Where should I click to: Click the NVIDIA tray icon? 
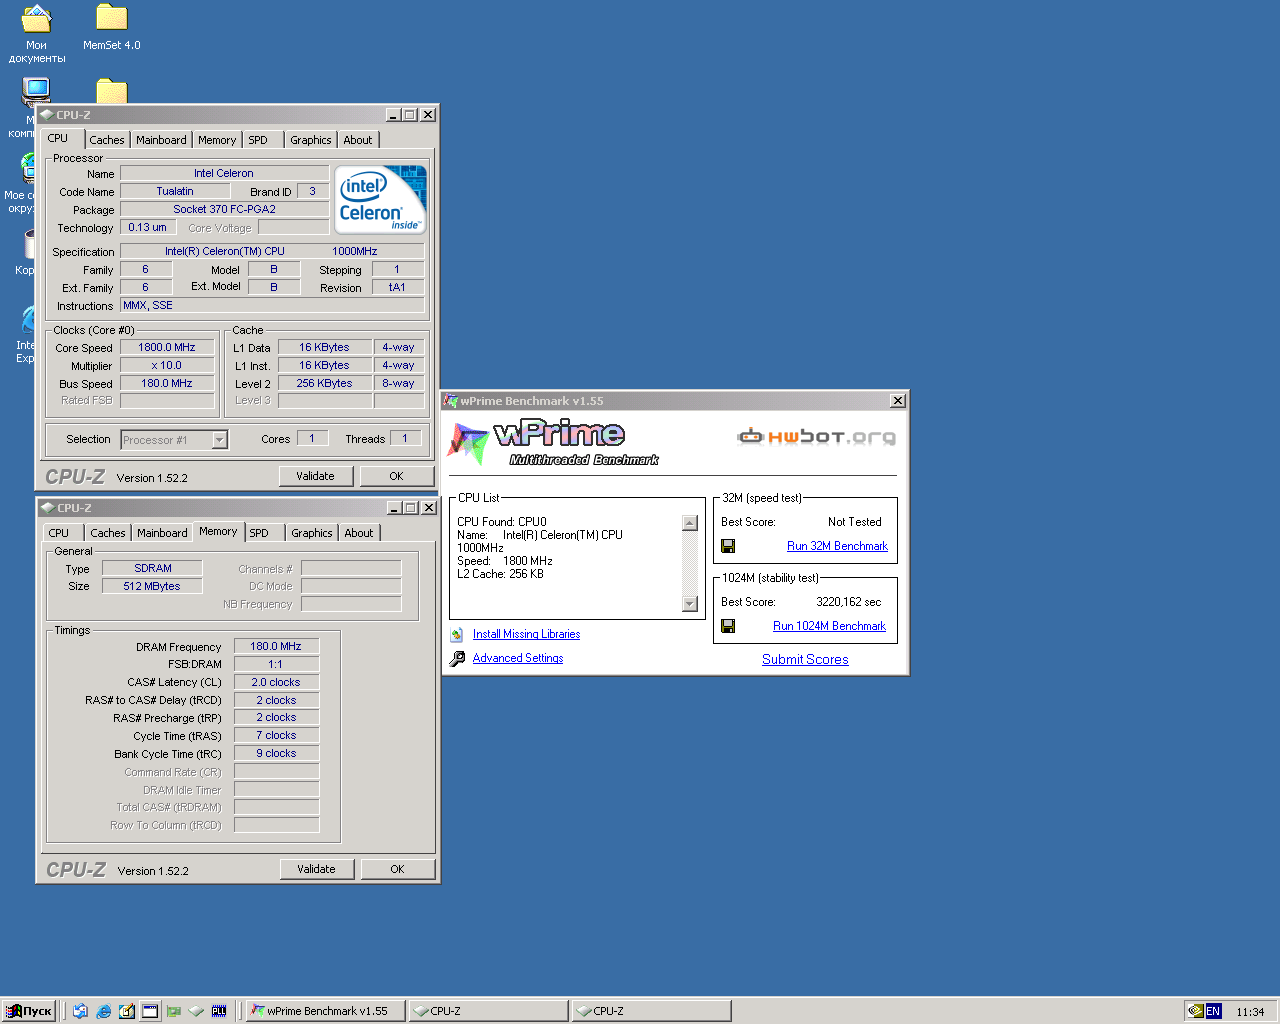click(1195, 1011)
